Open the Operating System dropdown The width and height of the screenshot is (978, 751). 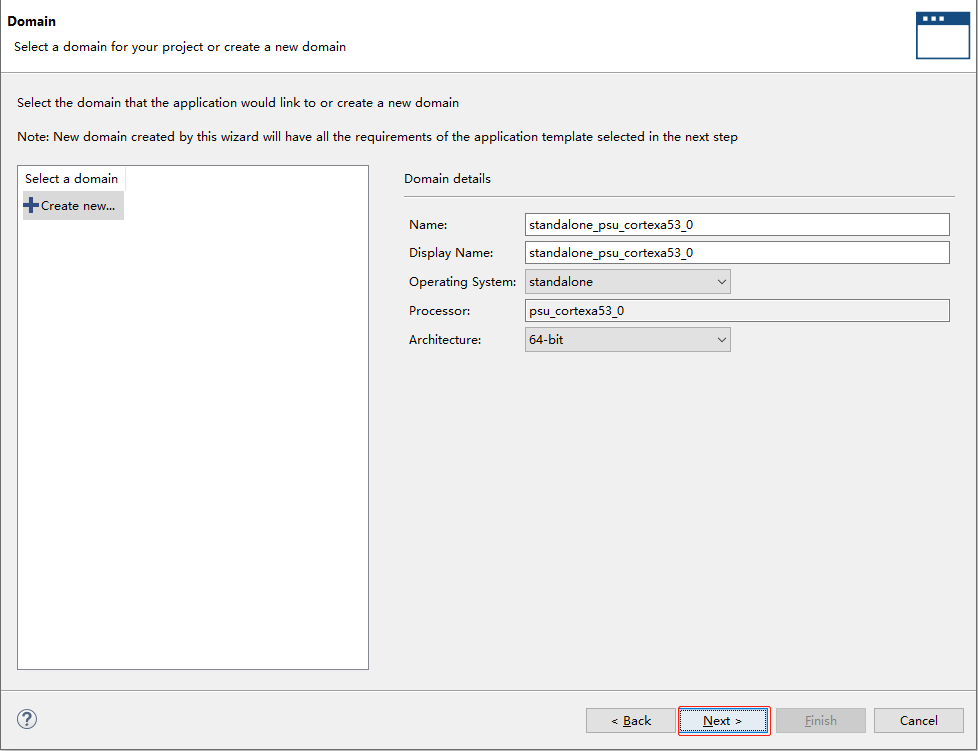(x=627, y=281)
